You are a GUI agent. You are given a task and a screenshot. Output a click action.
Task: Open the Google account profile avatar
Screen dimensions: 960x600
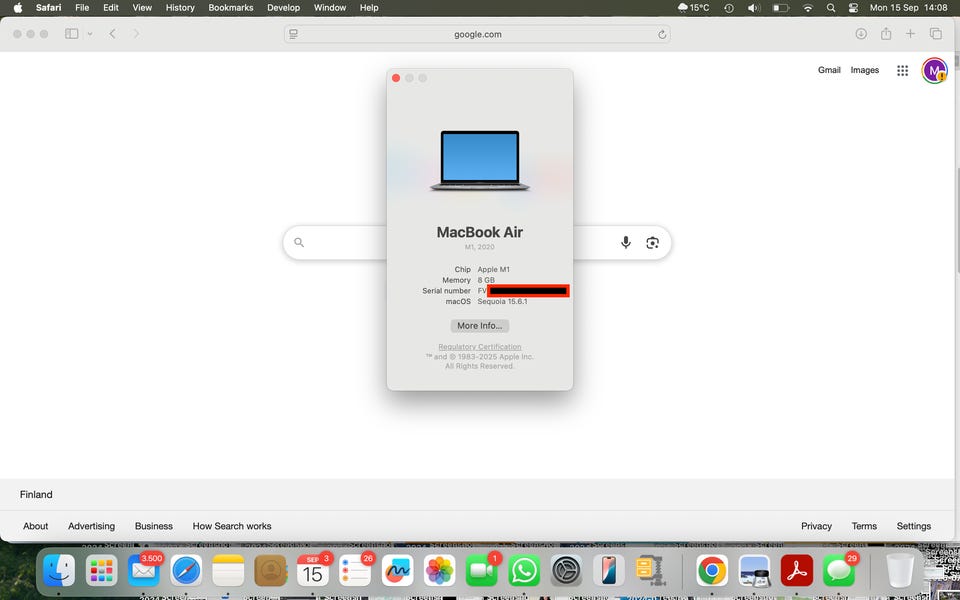(934, 70)
